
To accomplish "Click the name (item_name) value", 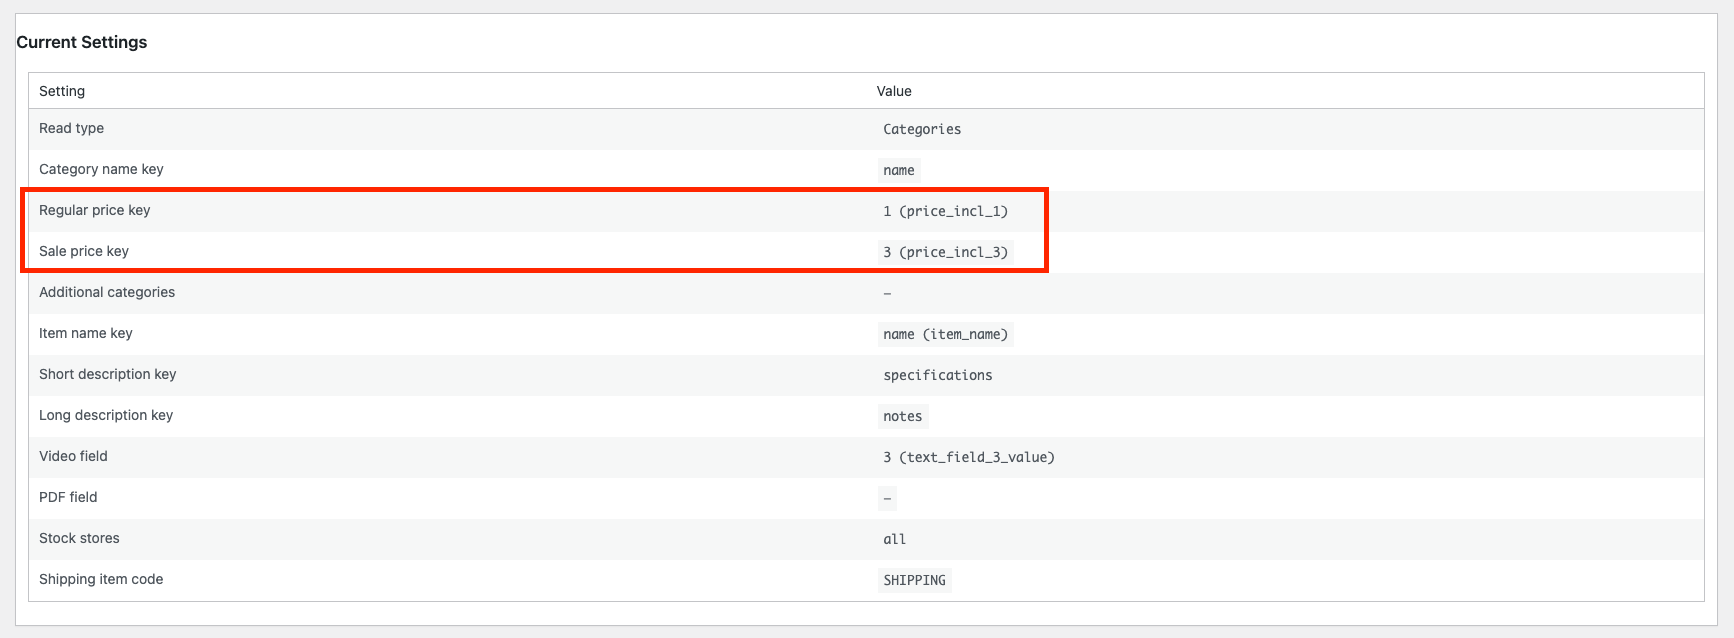I will tap(945, 334).
